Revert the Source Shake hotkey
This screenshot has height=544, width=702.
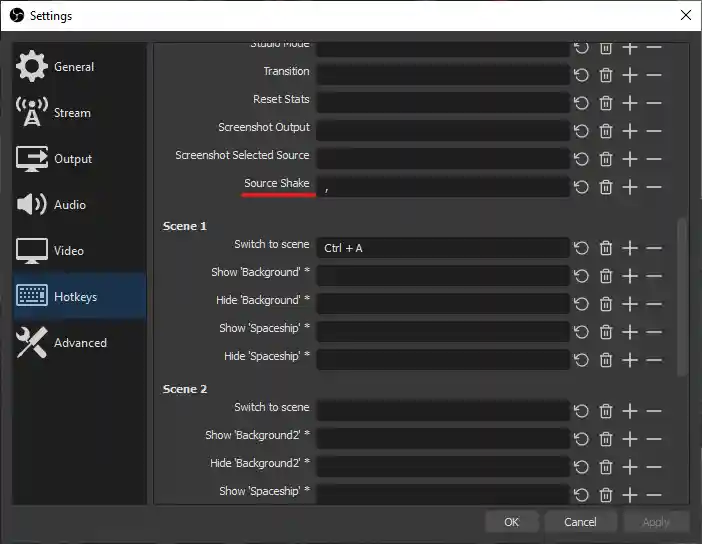click(x=581, y=187)
